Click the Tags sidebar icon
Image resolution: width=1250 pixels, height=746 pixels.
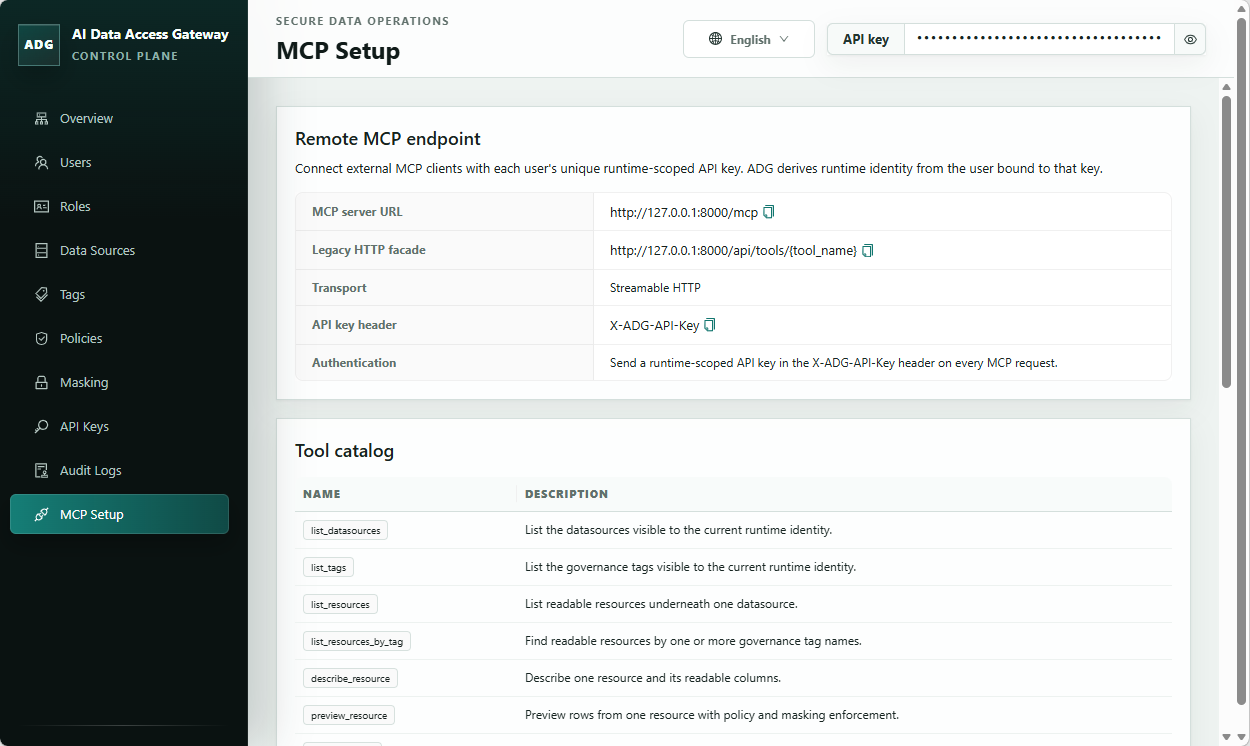[x=41, y=295]
